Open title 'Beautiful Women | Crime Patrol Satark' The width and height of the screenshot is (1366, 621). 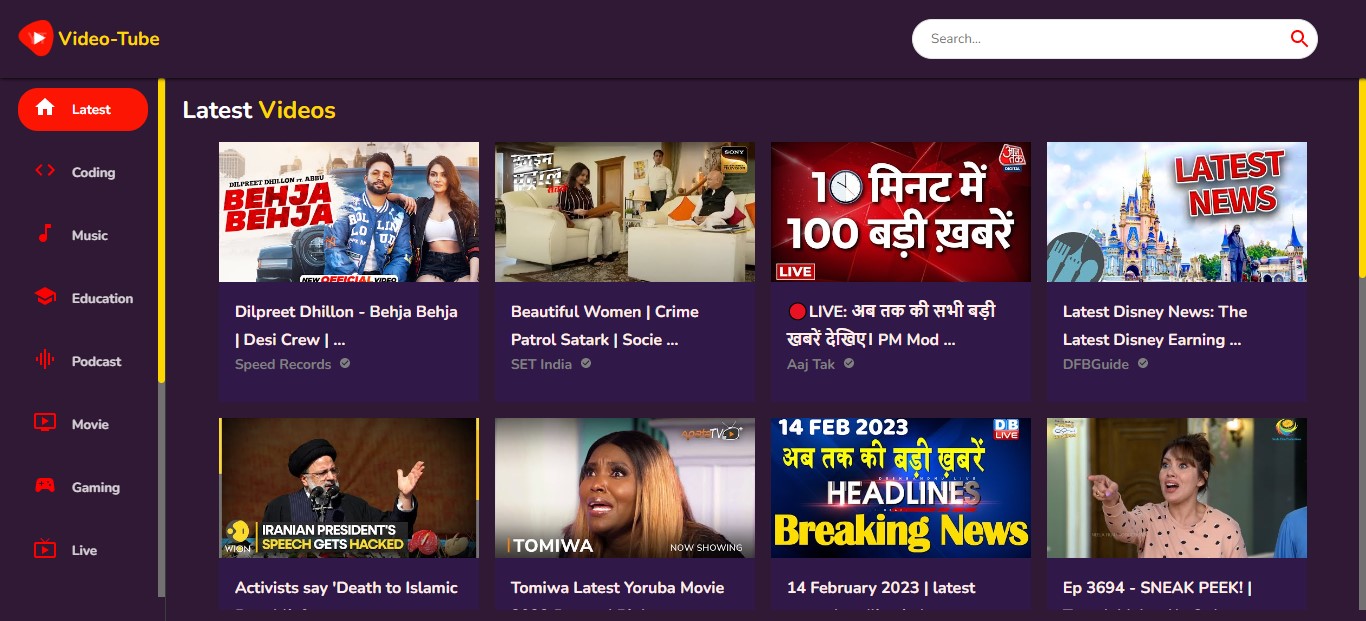pyautogui.click(x=605, y=325)
